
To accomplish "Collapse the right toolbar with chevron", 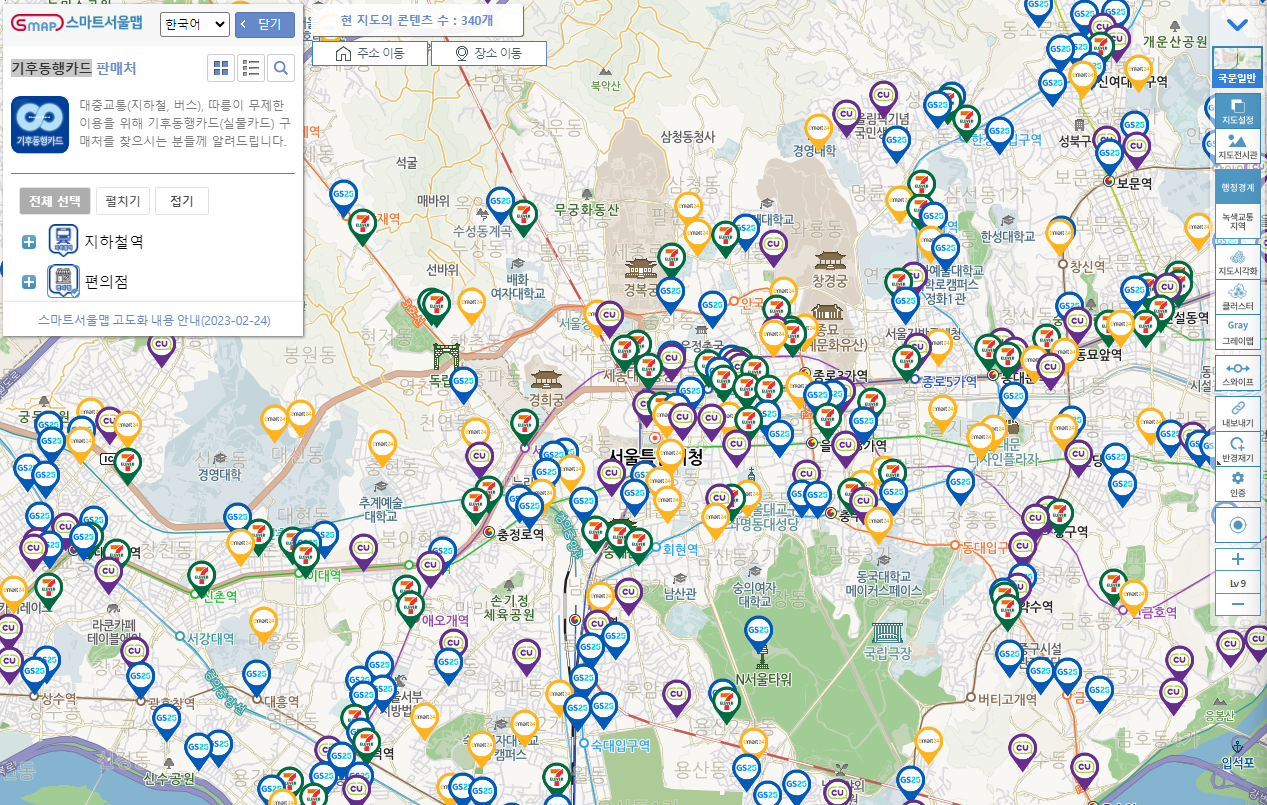I will pos(1237,25).
